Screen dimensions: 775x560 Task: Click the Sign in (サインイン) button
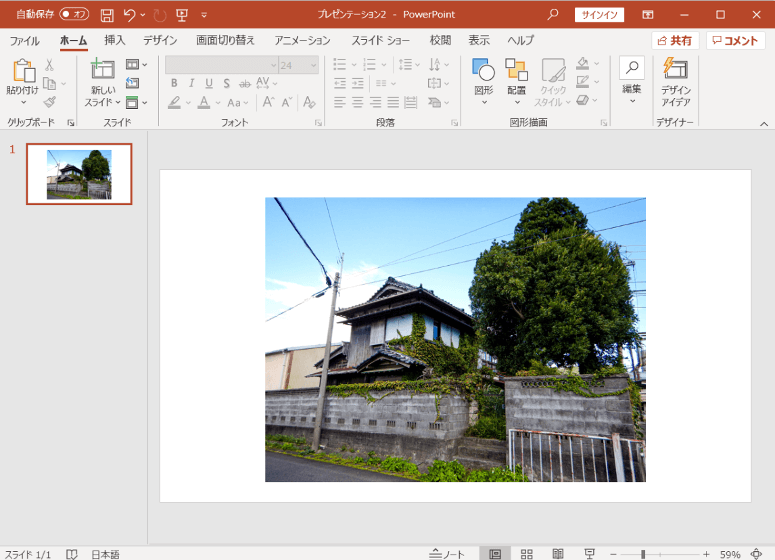(599, 15)
